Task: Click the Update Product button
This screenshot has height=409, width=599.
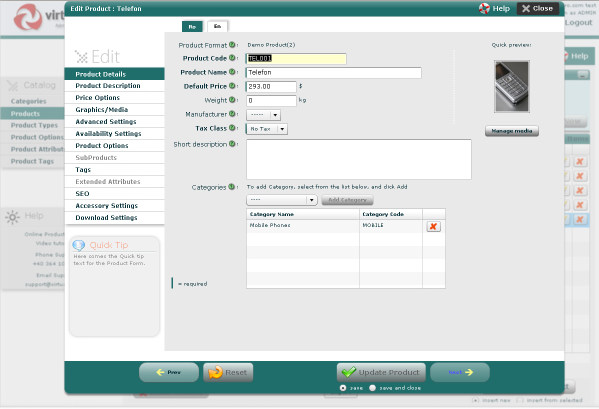Action: click(381, 372)
